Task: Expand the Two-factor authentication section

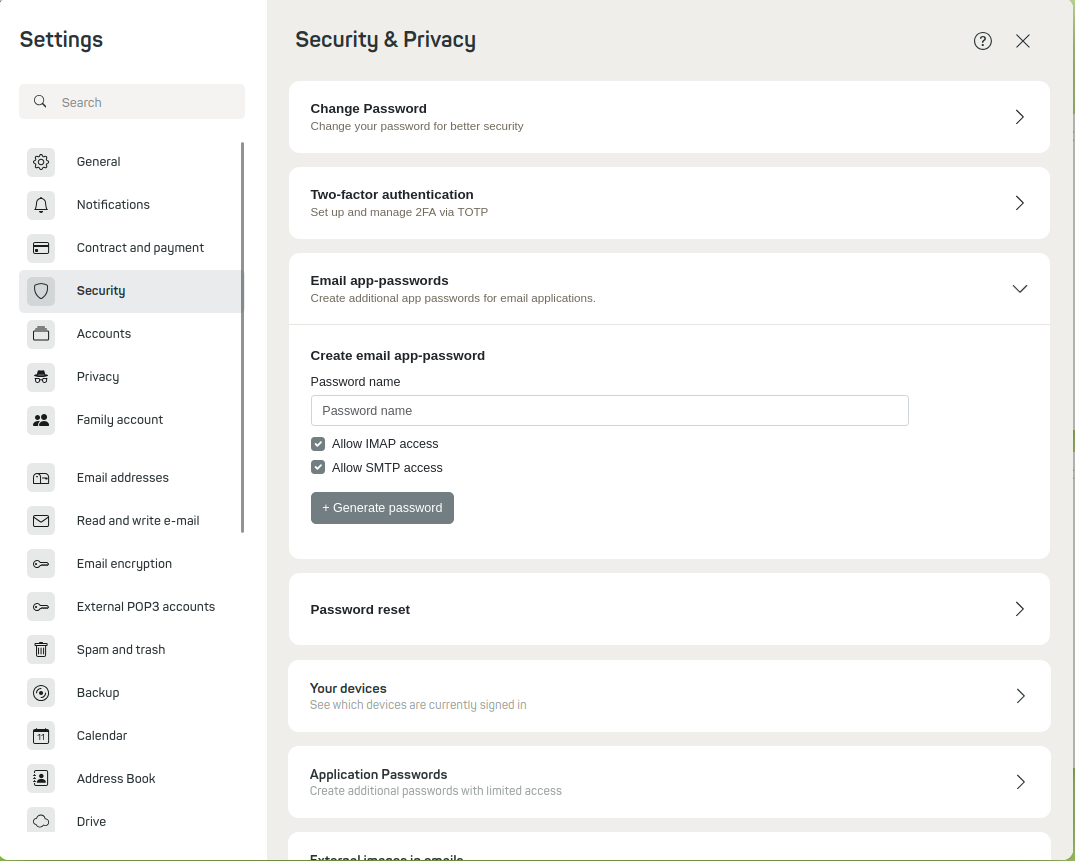Action: tap(1019, 203)
